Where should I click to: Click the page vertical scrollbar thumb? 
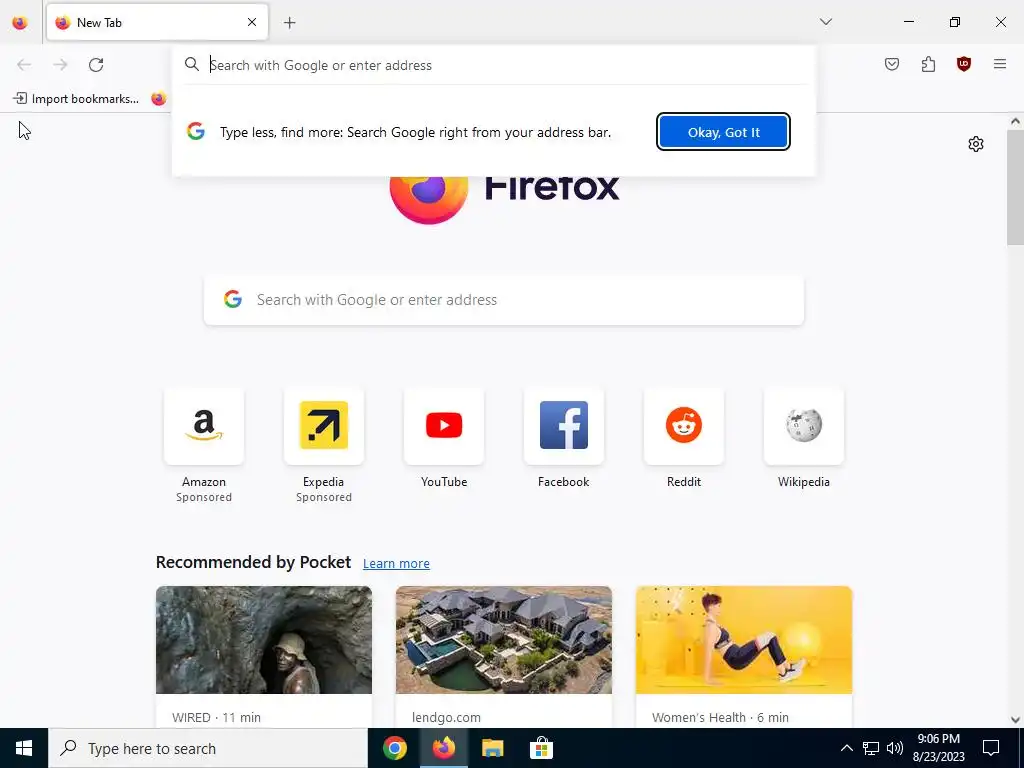[1015, 187]
